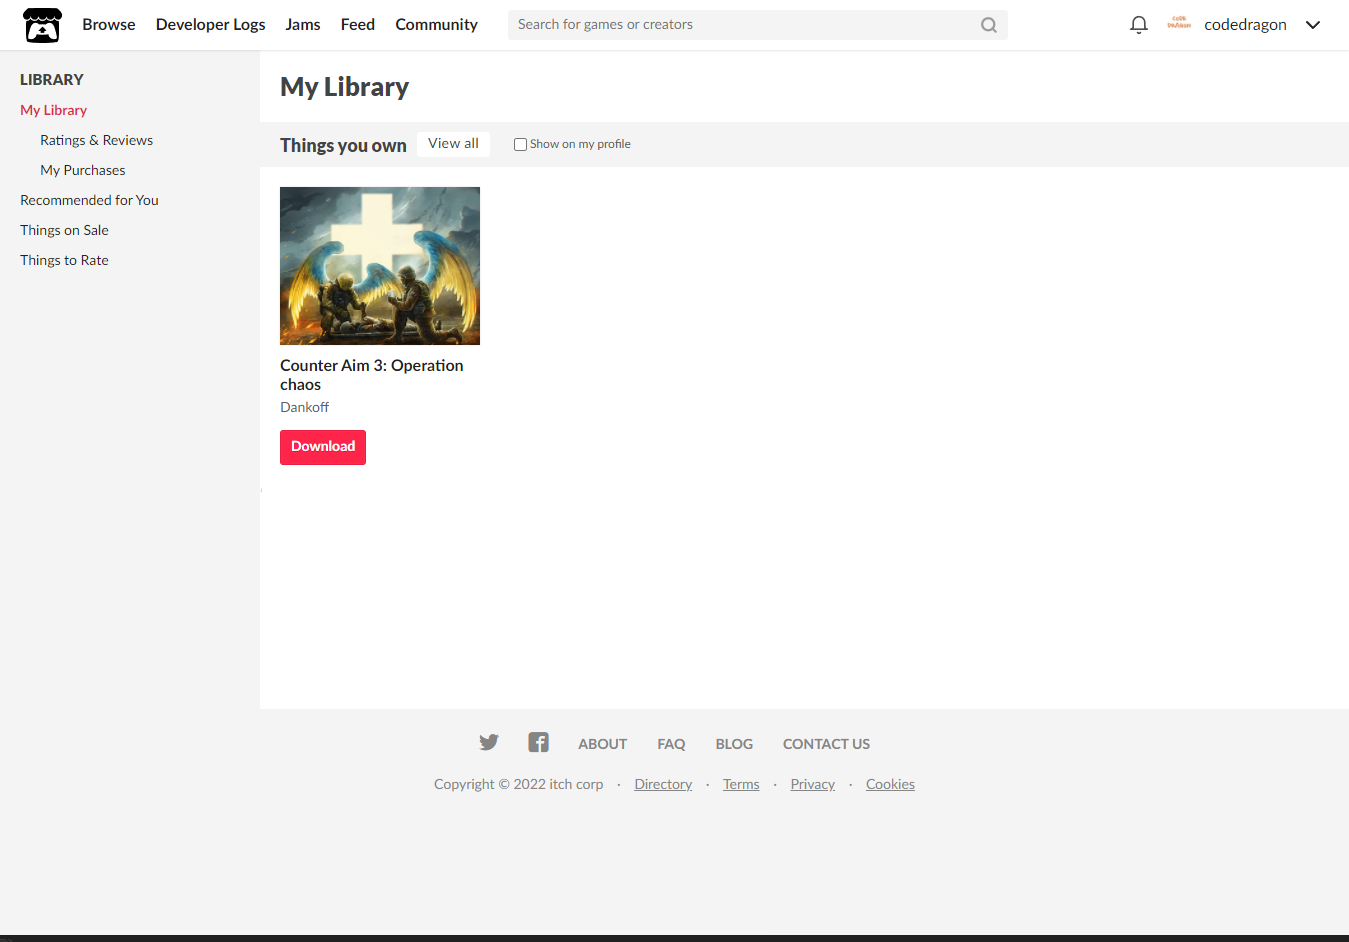Enable Show on my profile checkbox

coord(520,144)
